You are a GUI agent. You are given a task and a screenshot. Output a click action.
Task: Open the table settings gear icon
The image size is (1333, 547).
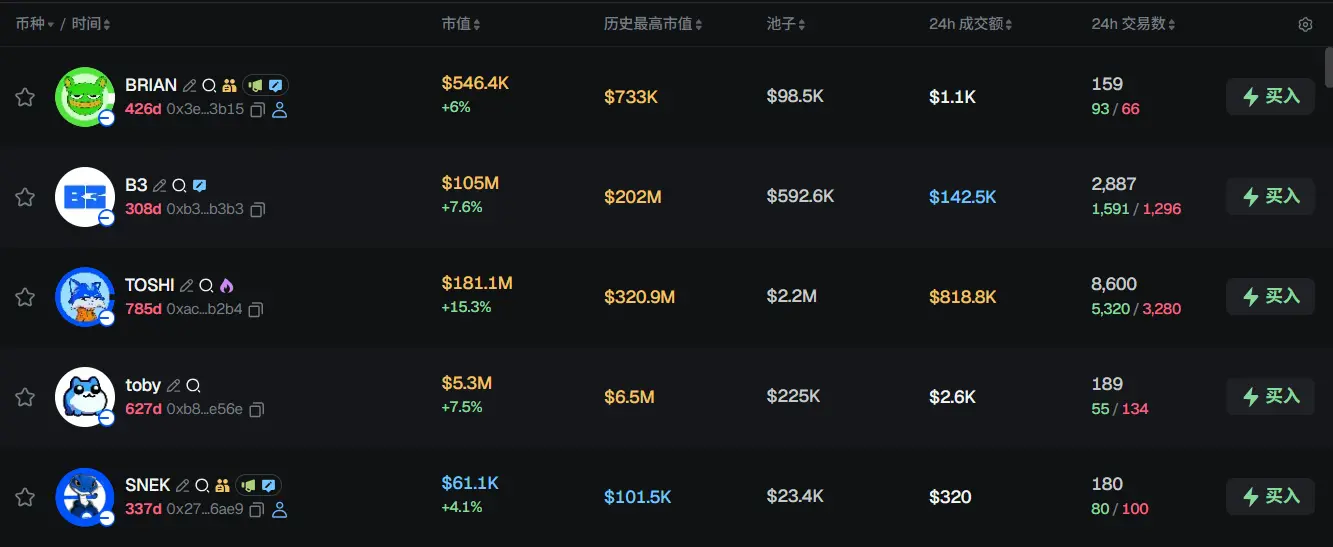pos(1305,24)
